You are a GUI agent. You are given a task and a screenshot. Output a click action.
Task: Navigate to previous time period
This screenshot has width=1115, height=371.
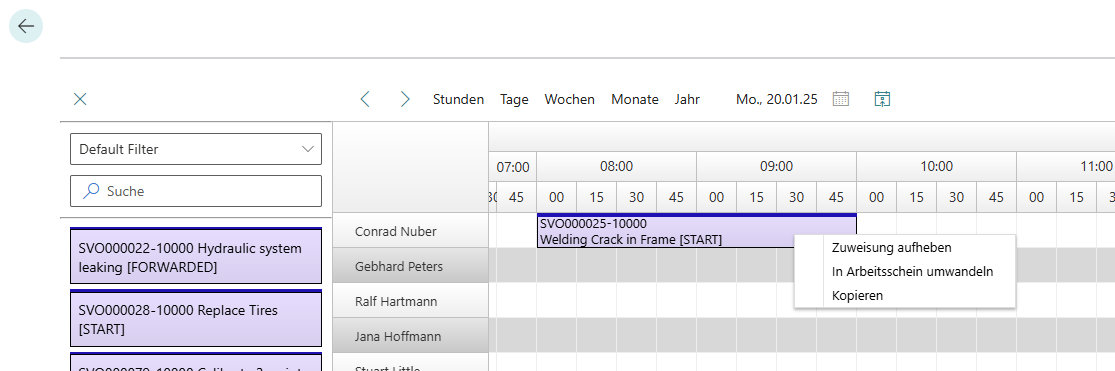366,100
